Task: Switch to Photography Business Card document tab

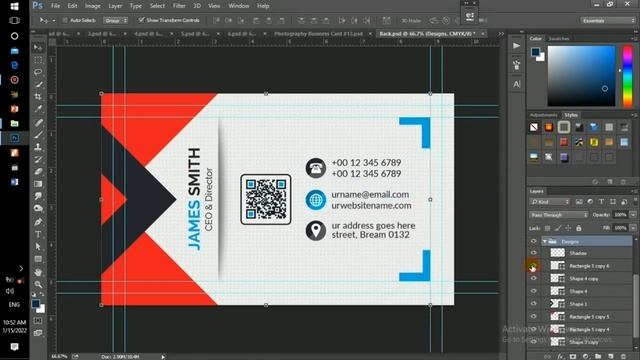Action: pos(318,34)
